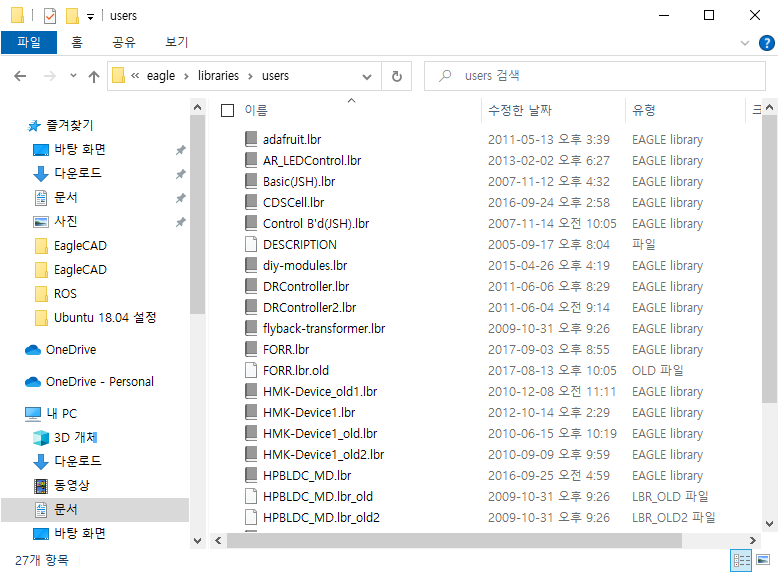Select the adafruit.lbr file icon
Screen dimensions: 779x573
point(251,139)
